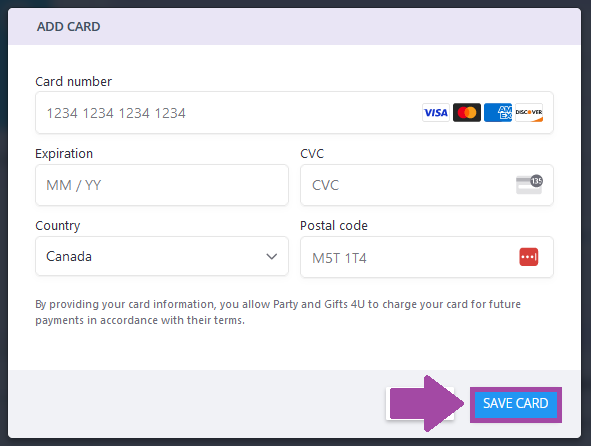This screenshot has width=591, height=446.
Task: Click the purple arrow graphic
Action: click(x=427, y=403)
